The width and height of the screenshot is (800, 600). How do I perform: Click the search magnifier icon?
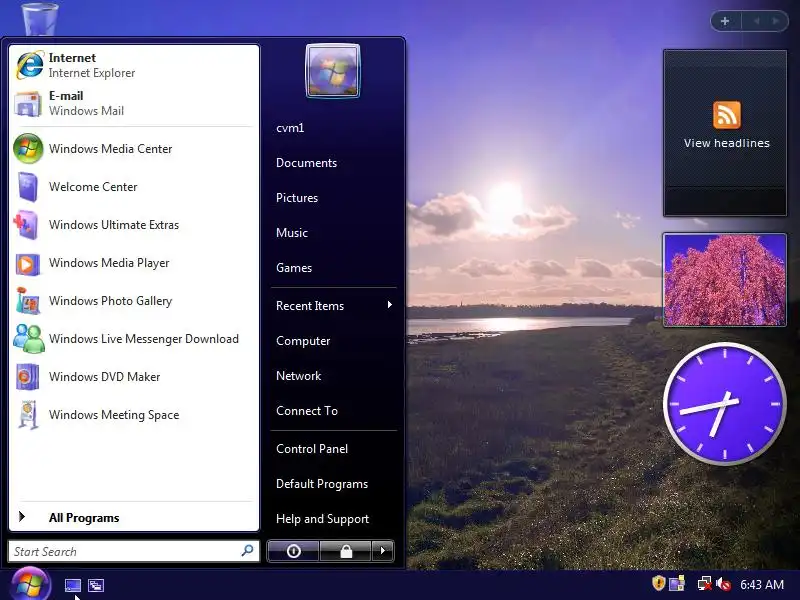point(247,551)
